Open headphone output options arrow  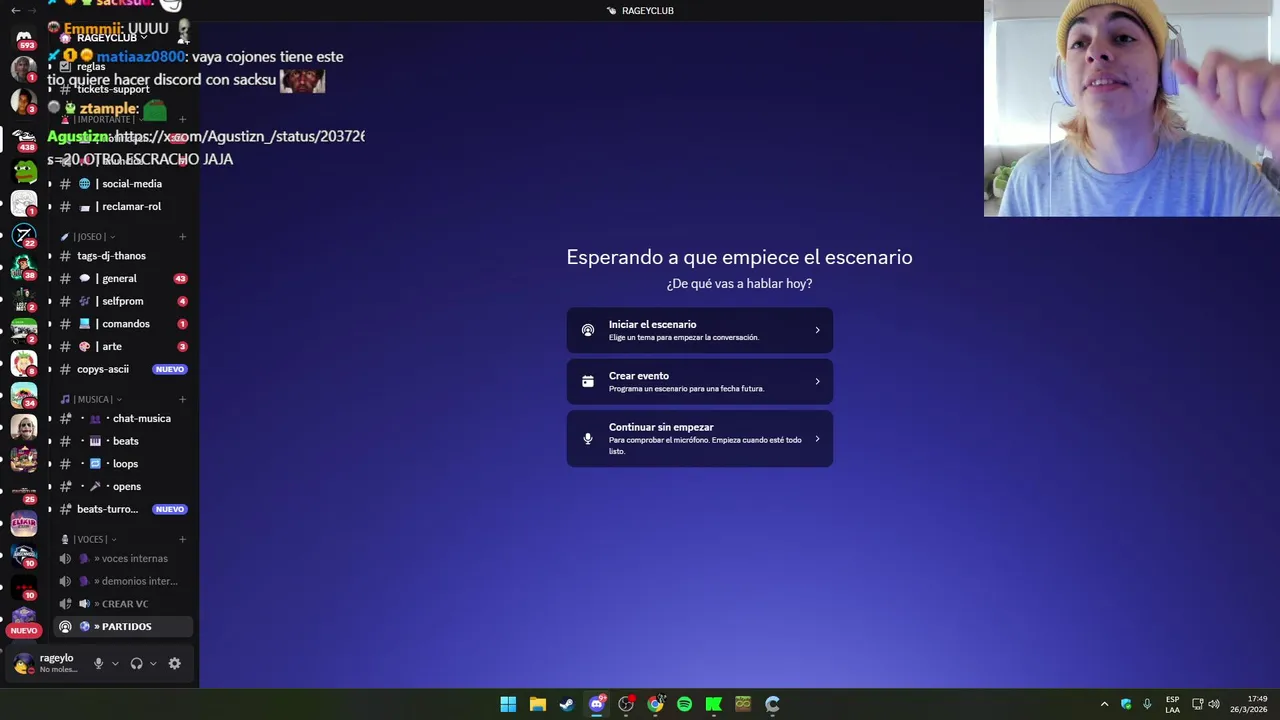click(x=153, y=663)
